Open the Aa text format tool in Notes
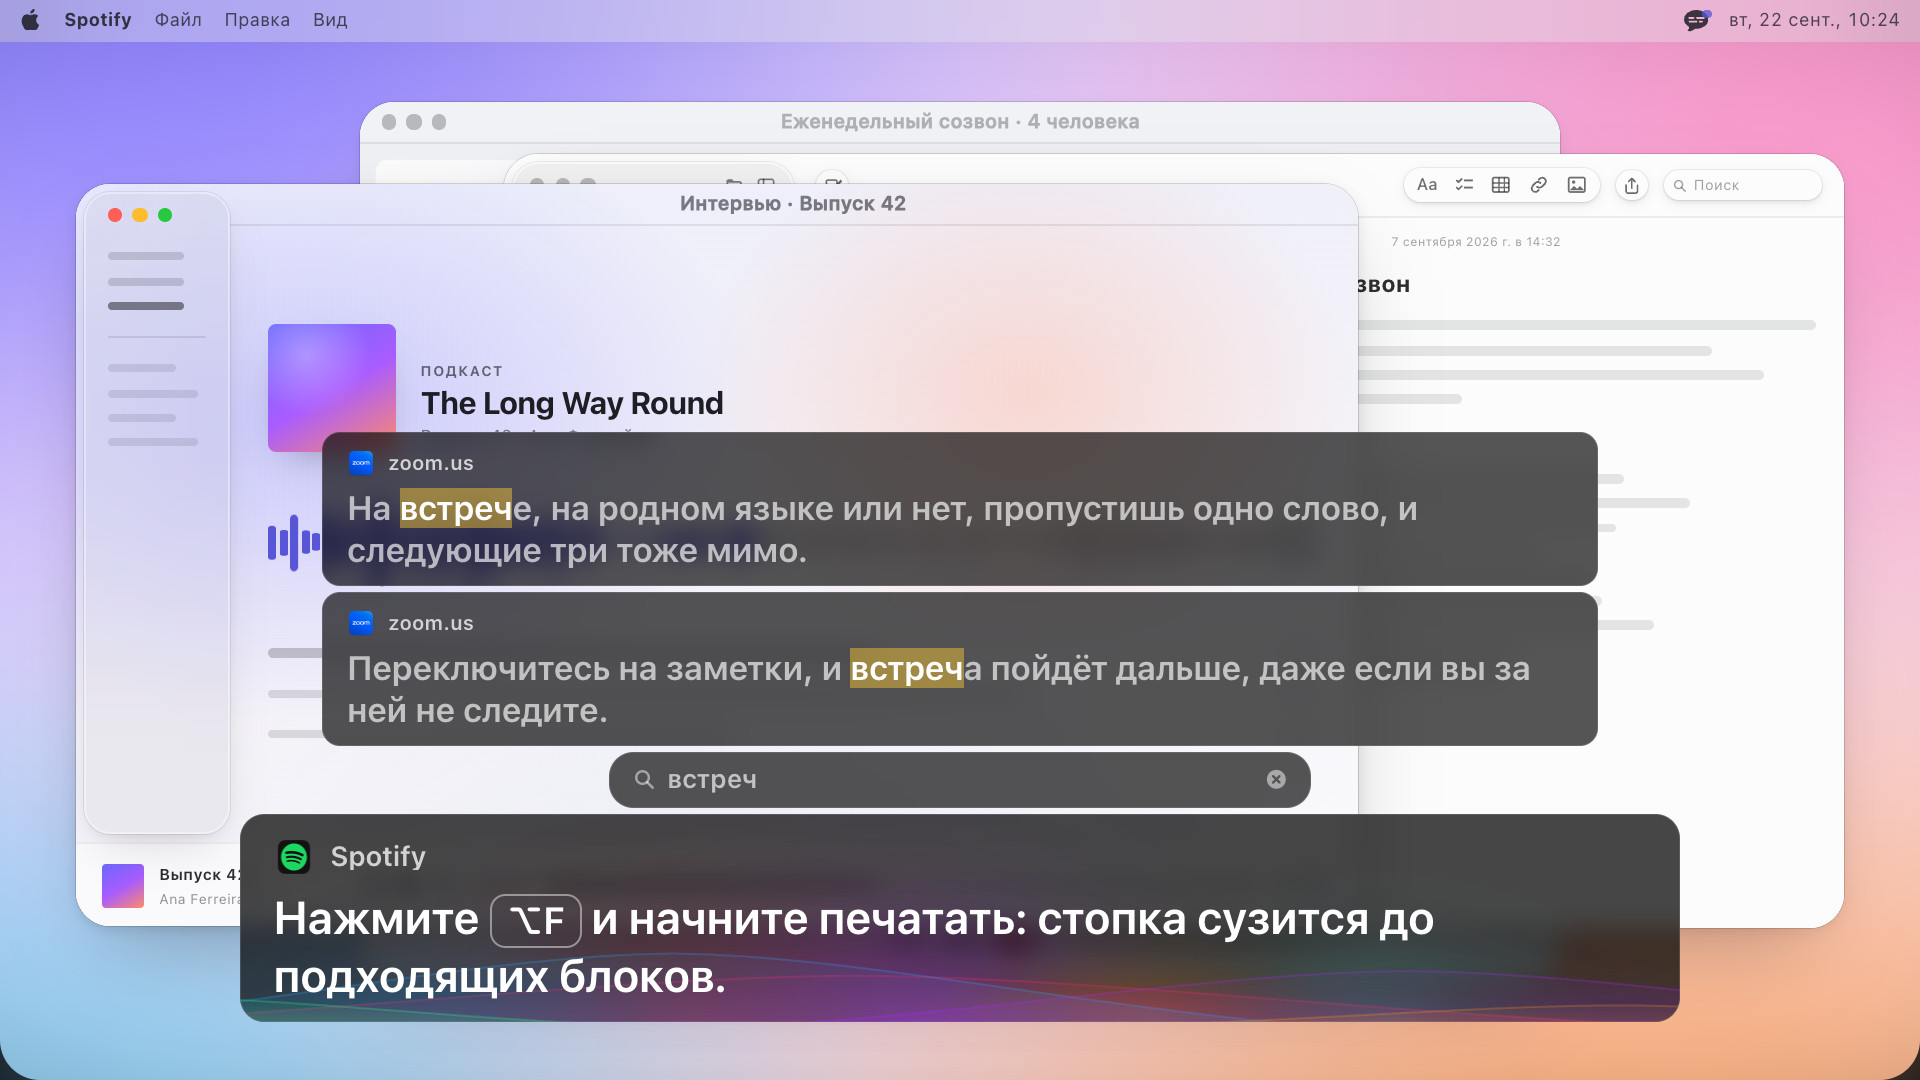 [x=1427, y=185]
